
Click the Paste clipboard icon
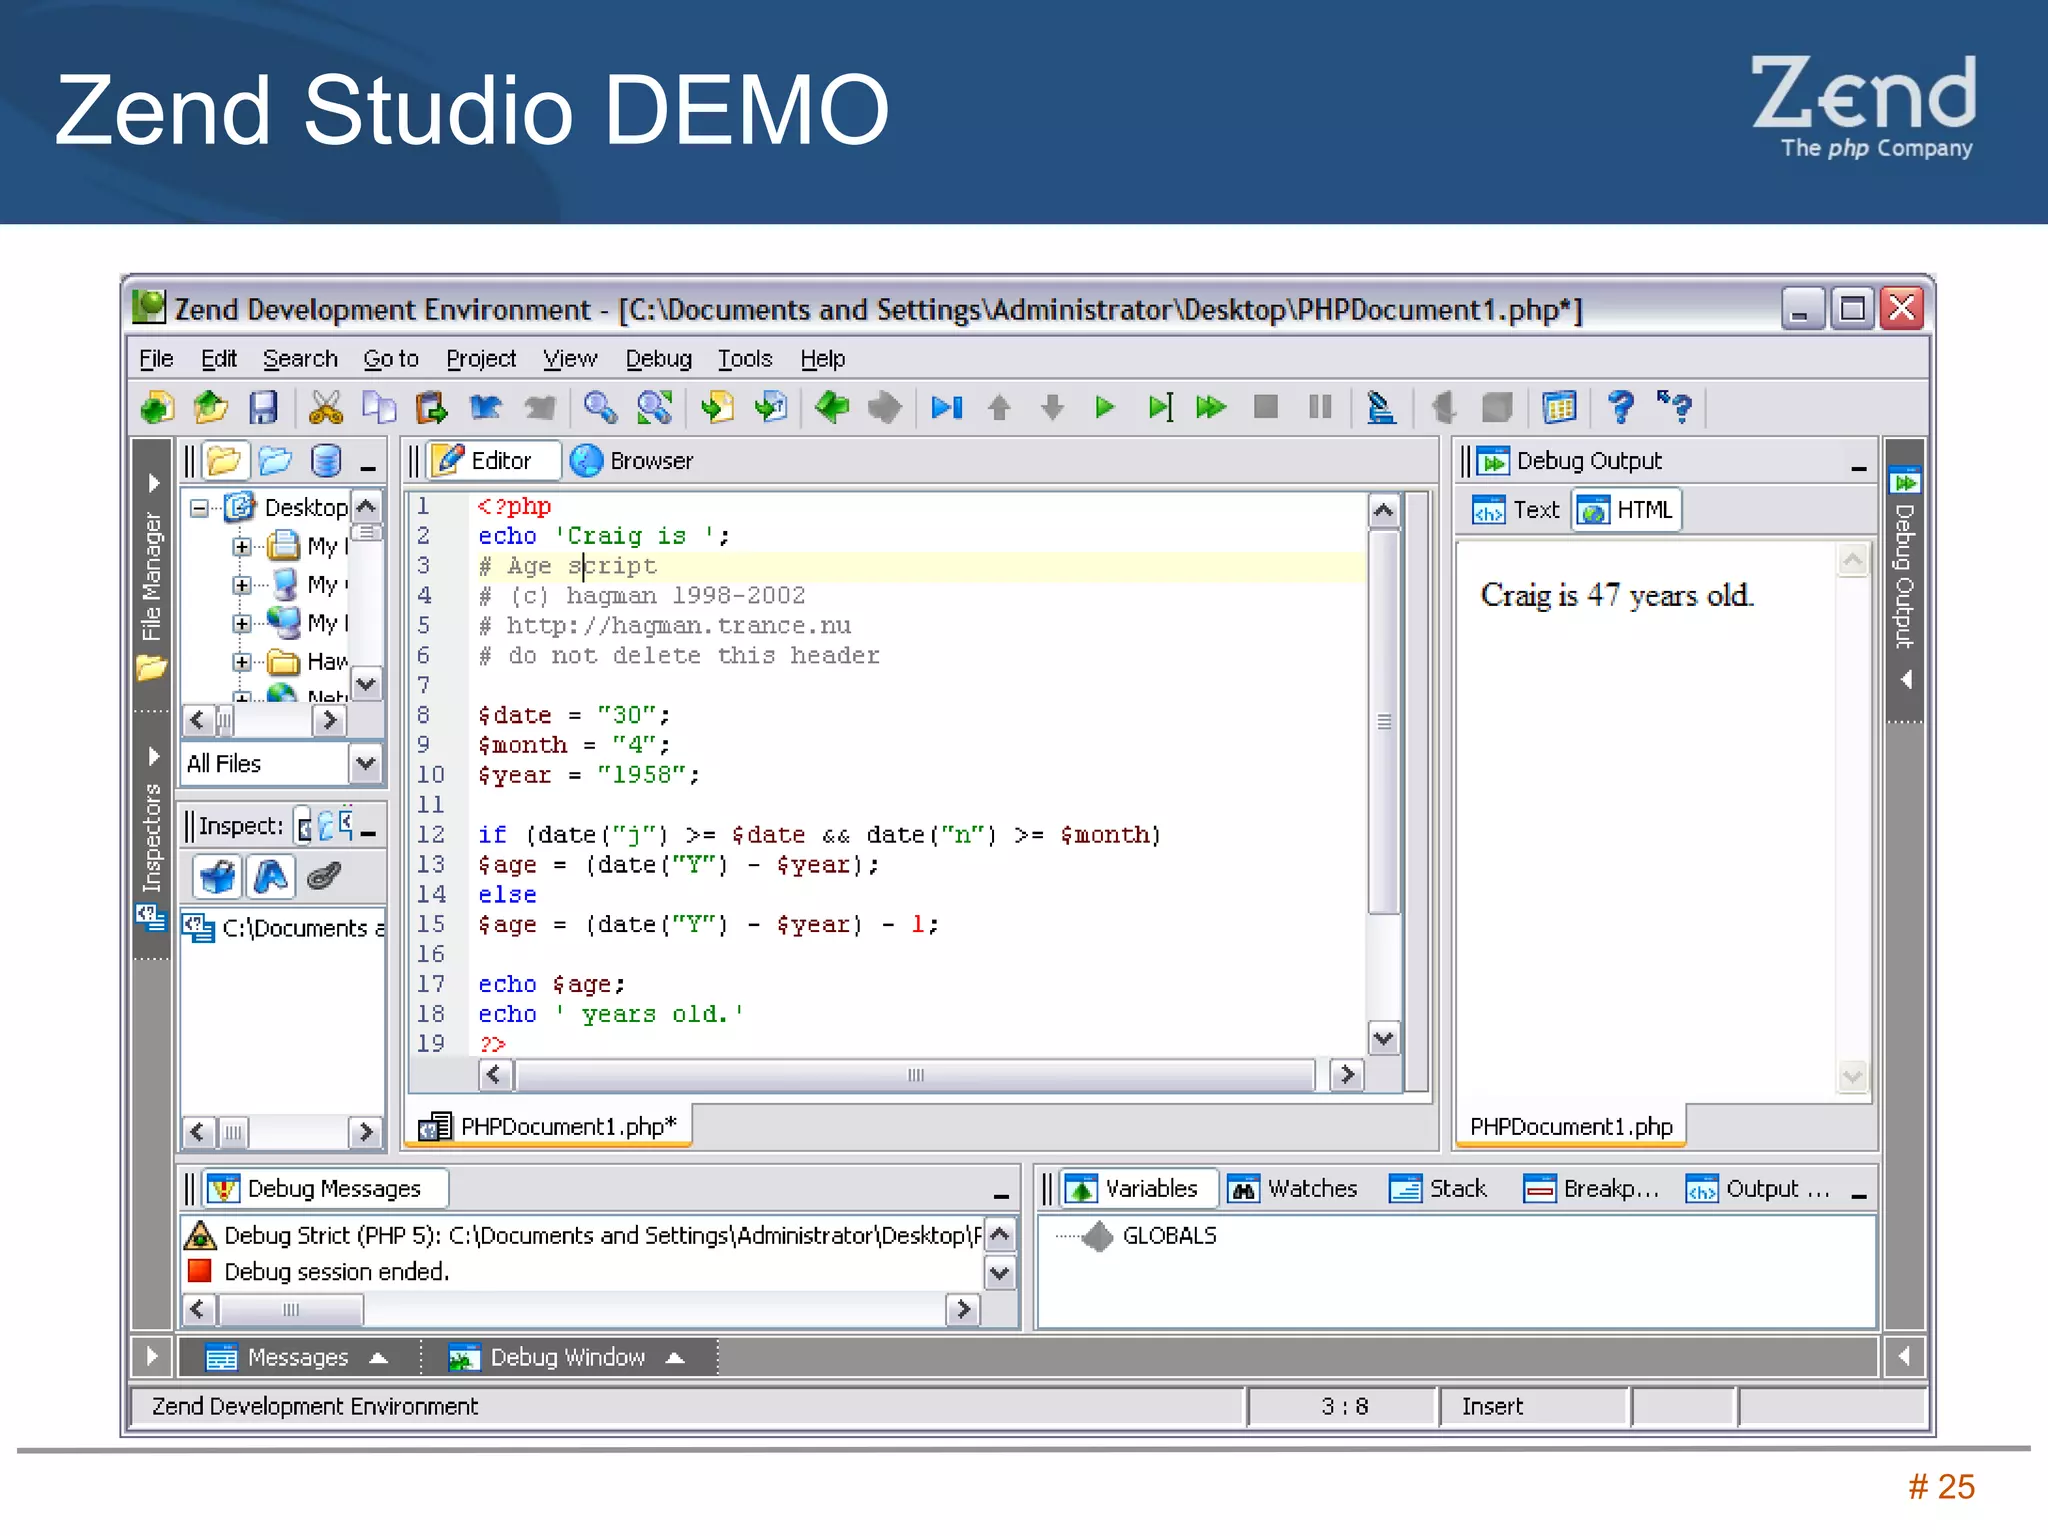tap(432, 408)
